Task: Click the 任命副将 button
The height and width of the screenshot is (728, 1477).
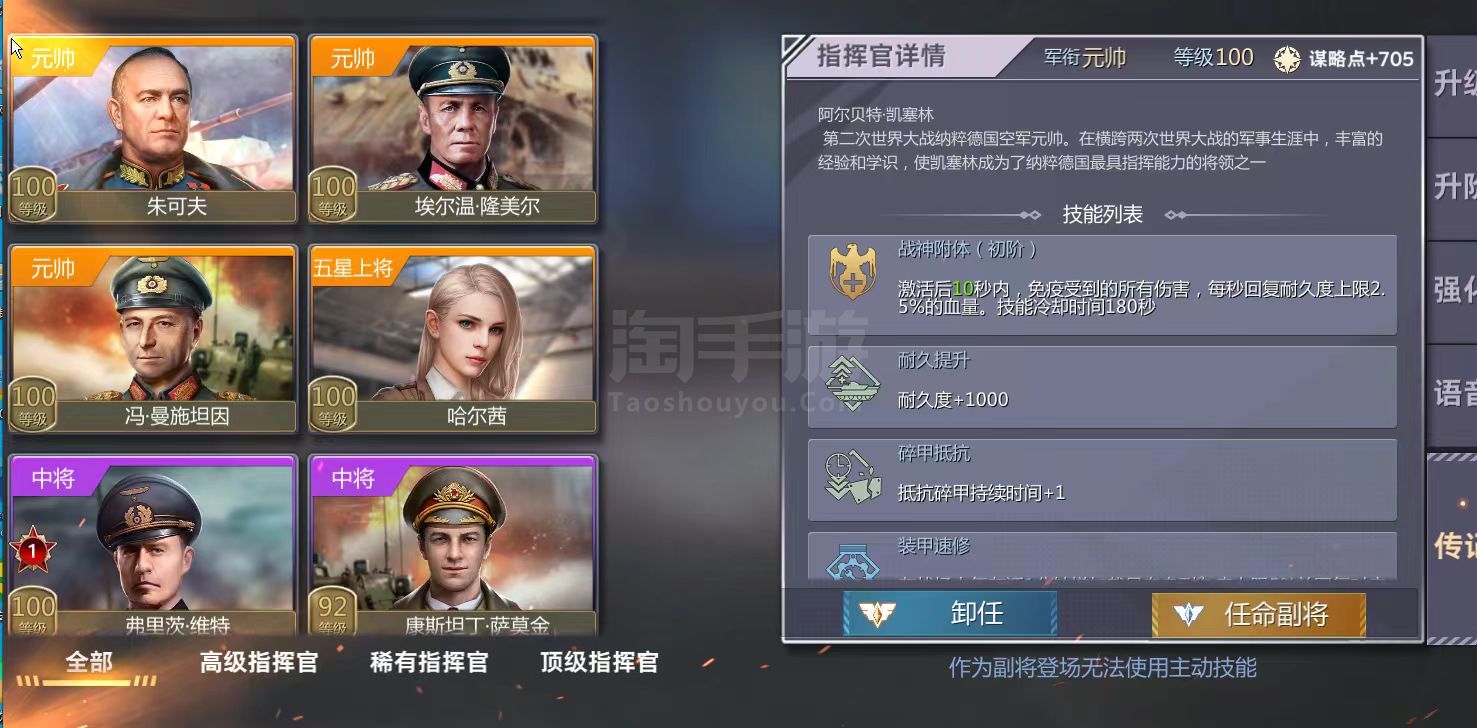Action: point(1258,613)
